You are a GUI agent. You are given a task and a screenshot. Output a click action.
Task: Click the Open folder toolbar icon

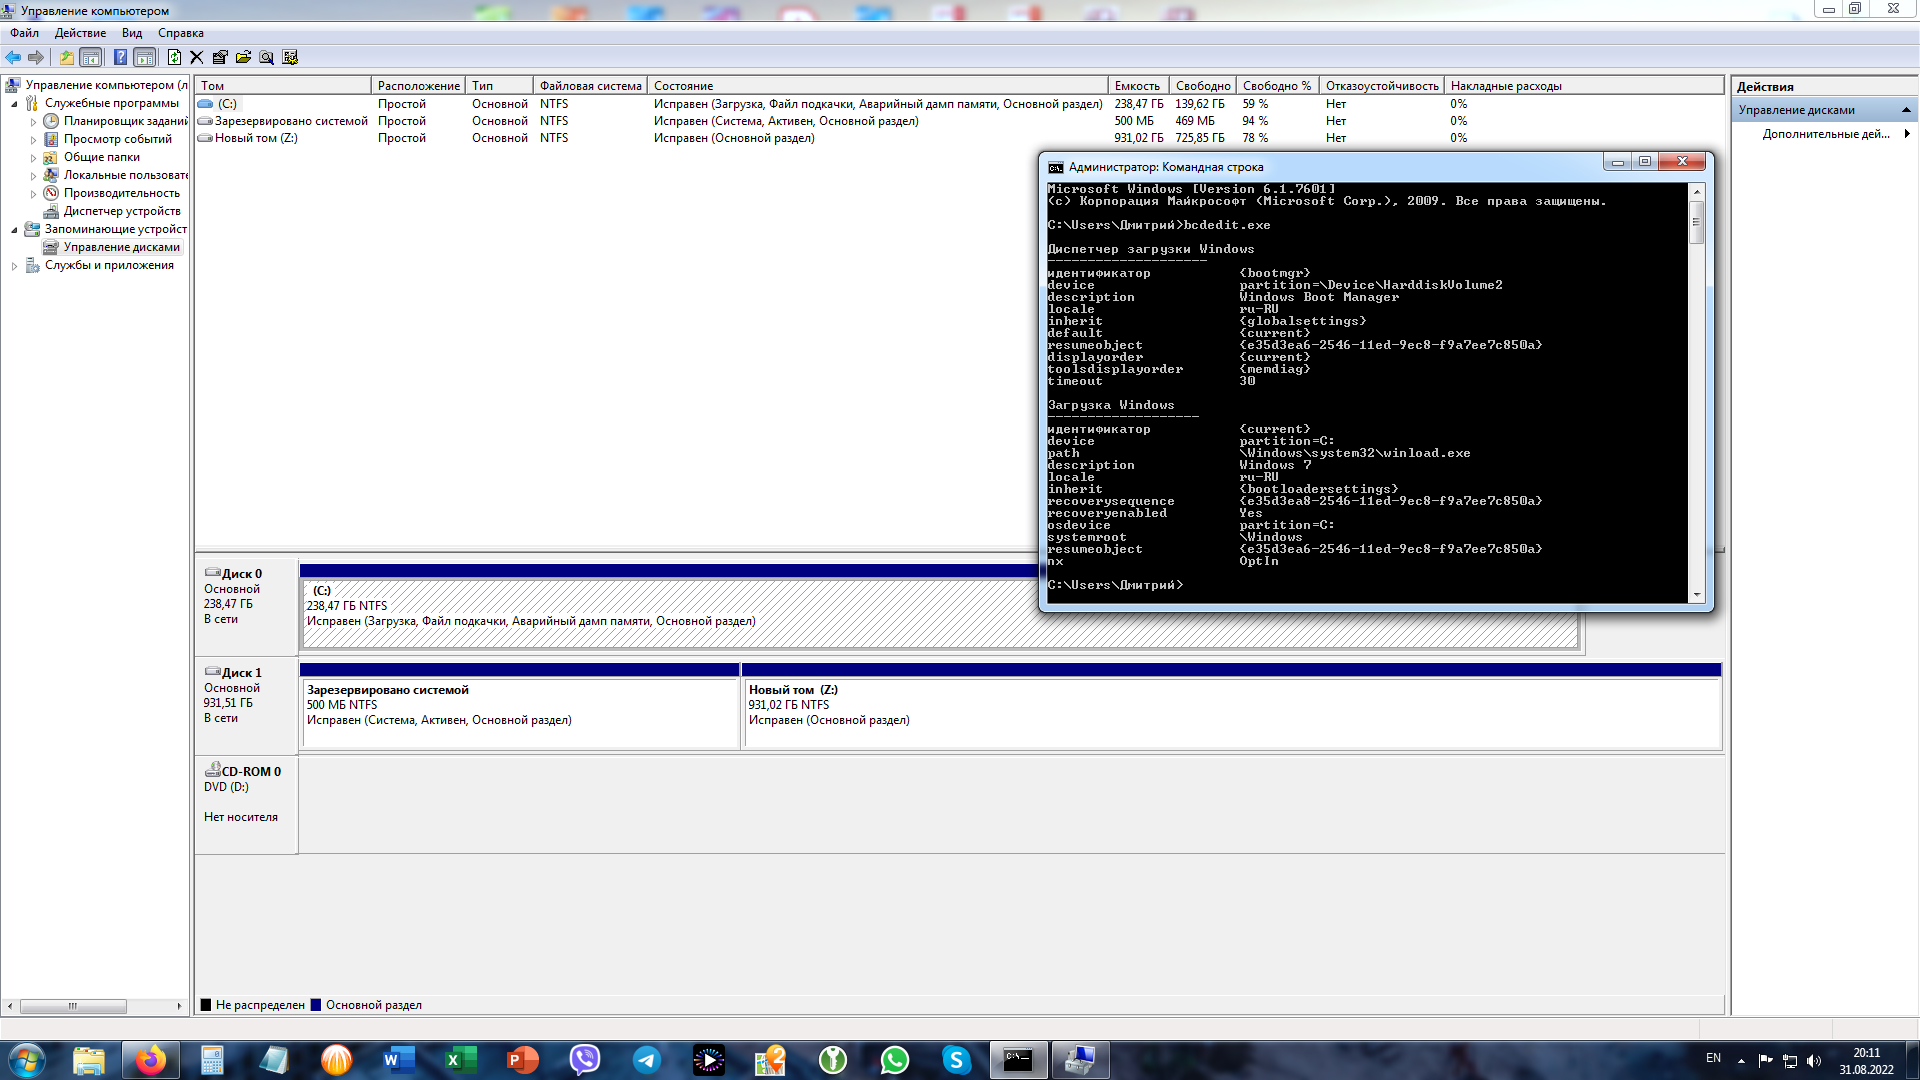coord(243,57)
